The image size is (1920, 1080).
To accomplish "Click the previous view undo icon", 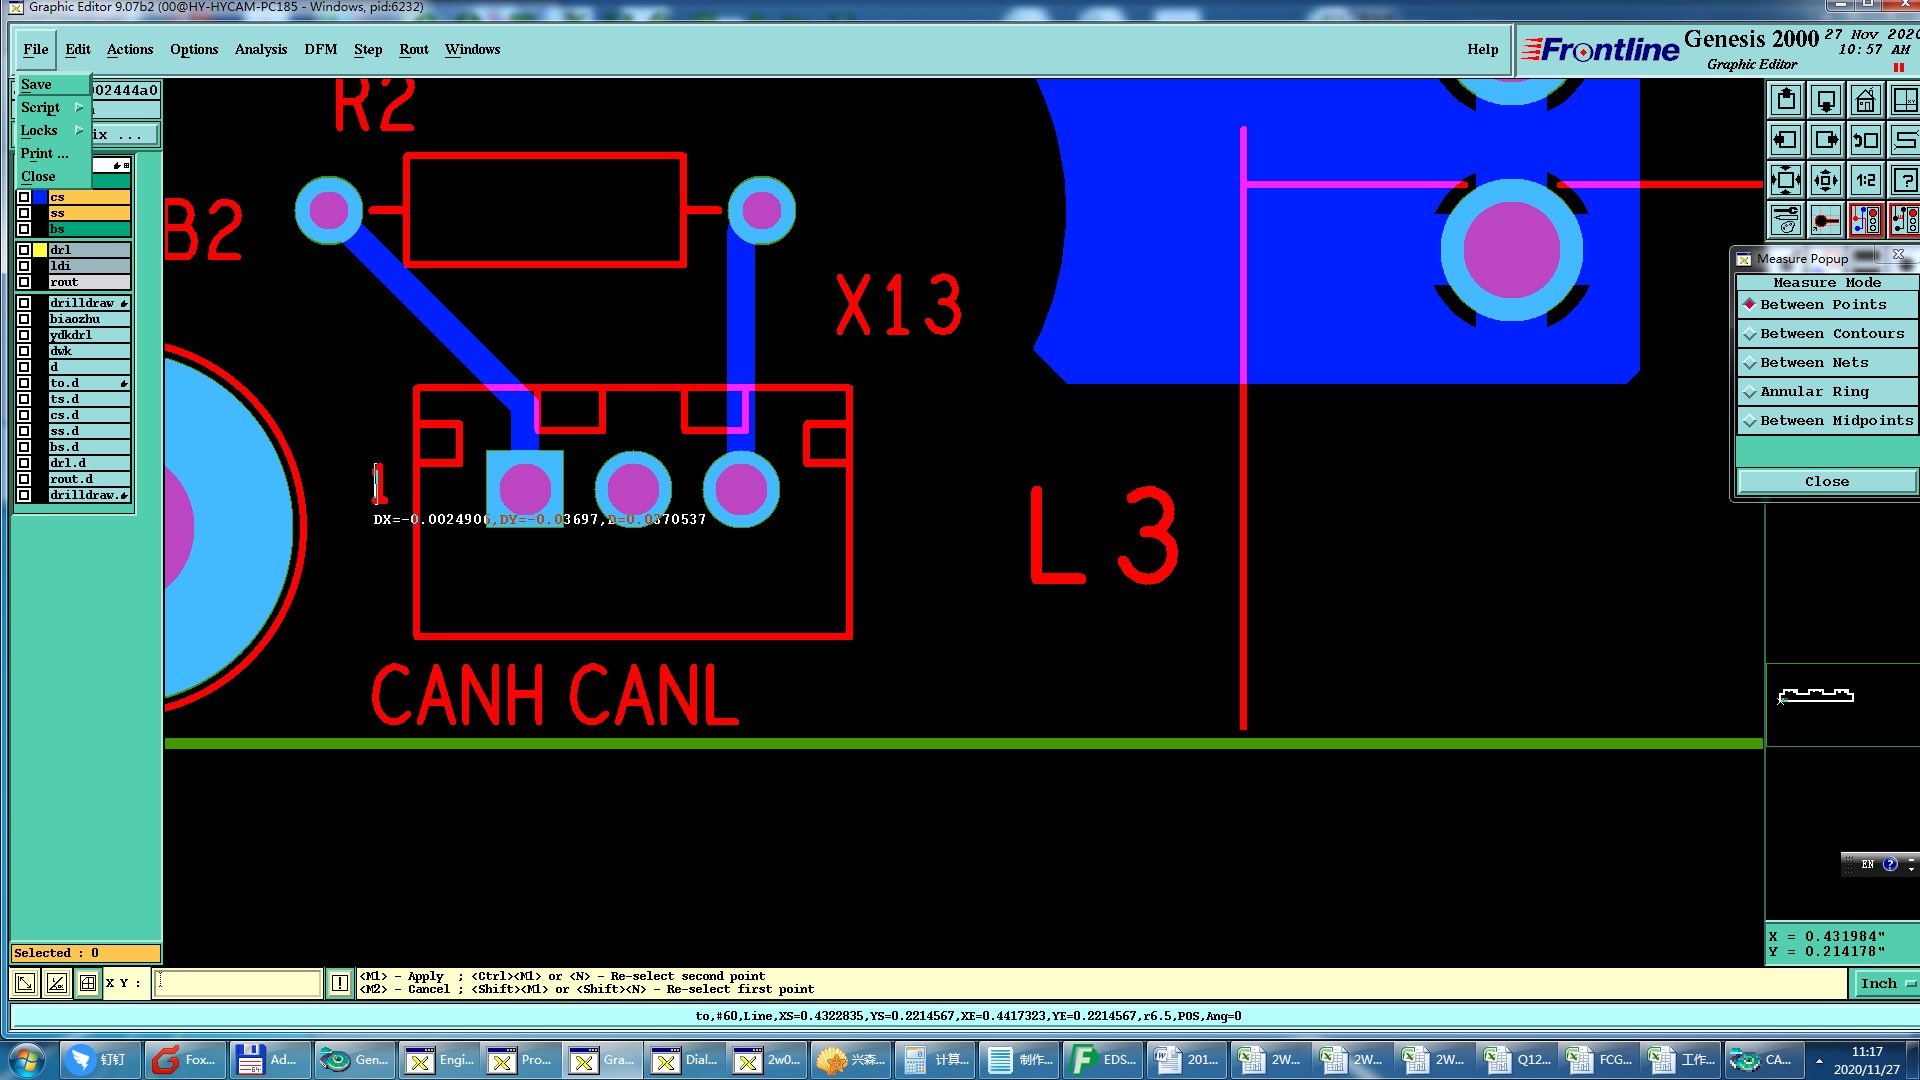I will coord(1865,141).
